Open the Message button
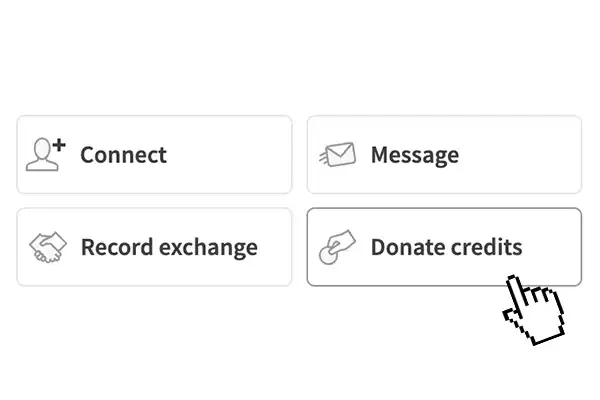Screen dimensions: 600x400 click(443, 155)
